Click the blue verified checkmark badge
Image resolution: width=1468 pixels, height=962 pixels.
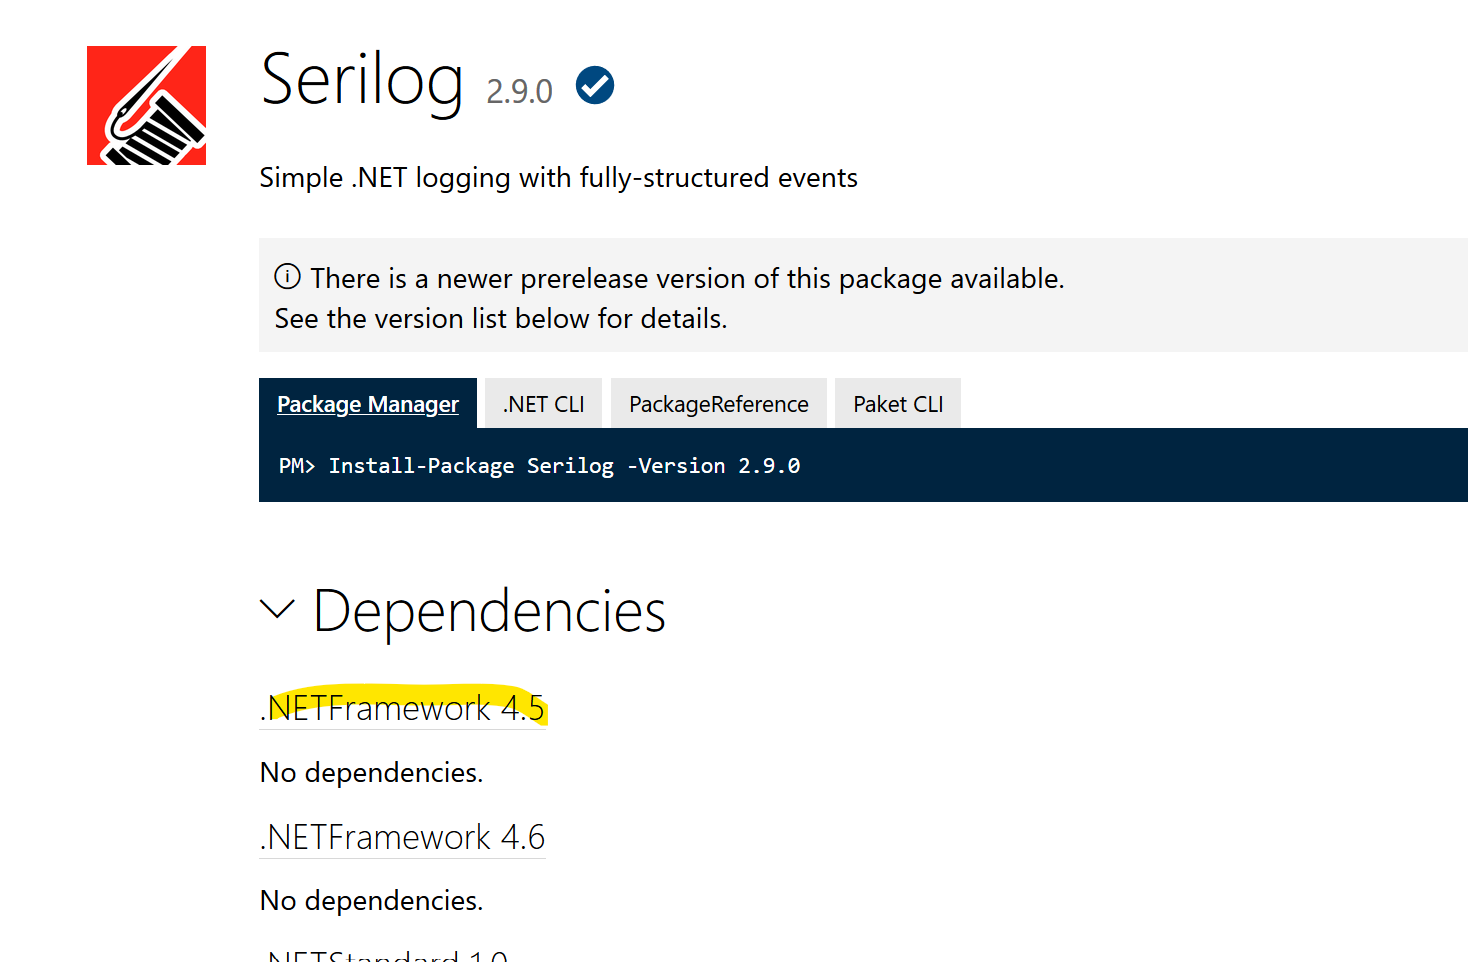[593, 85]
